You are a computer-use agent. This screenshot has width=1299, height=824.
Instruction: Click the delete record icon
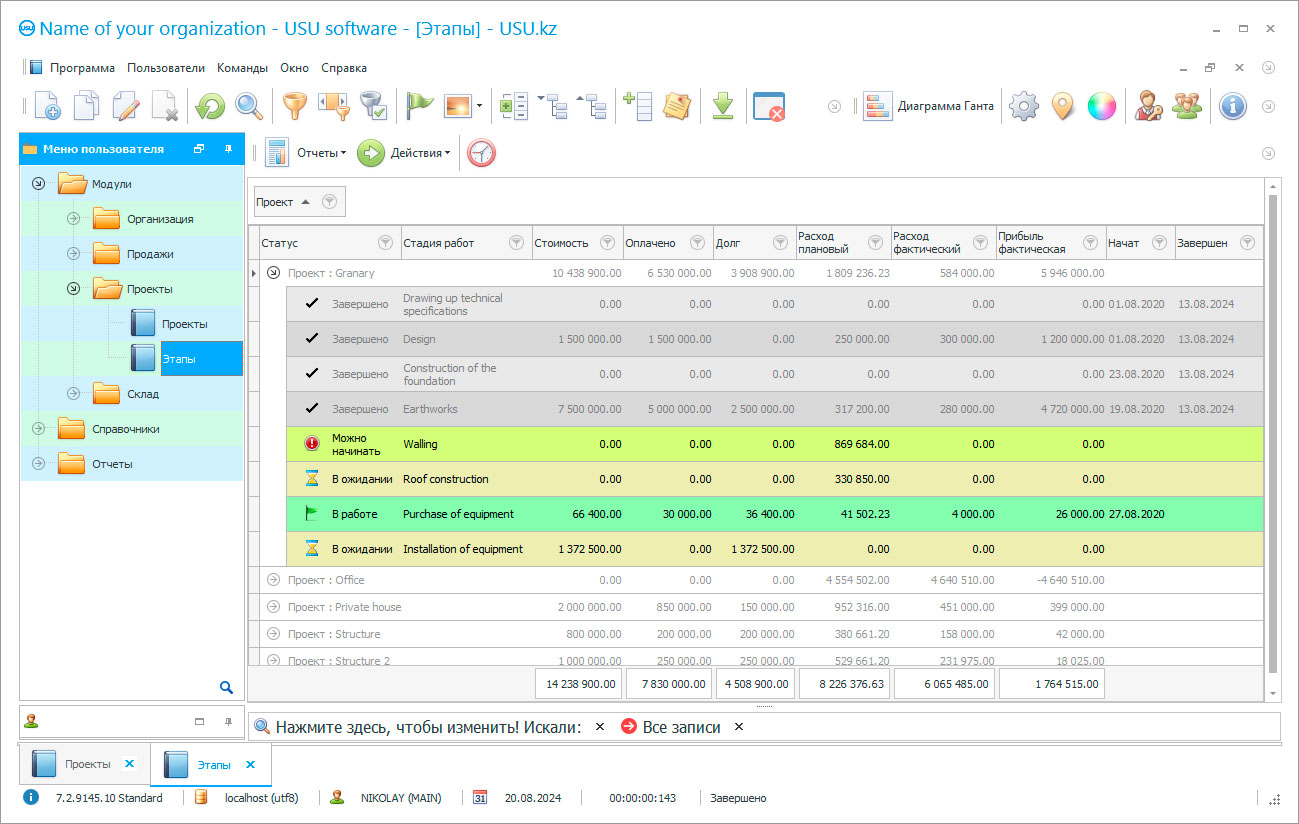click(x=165, y=106)
